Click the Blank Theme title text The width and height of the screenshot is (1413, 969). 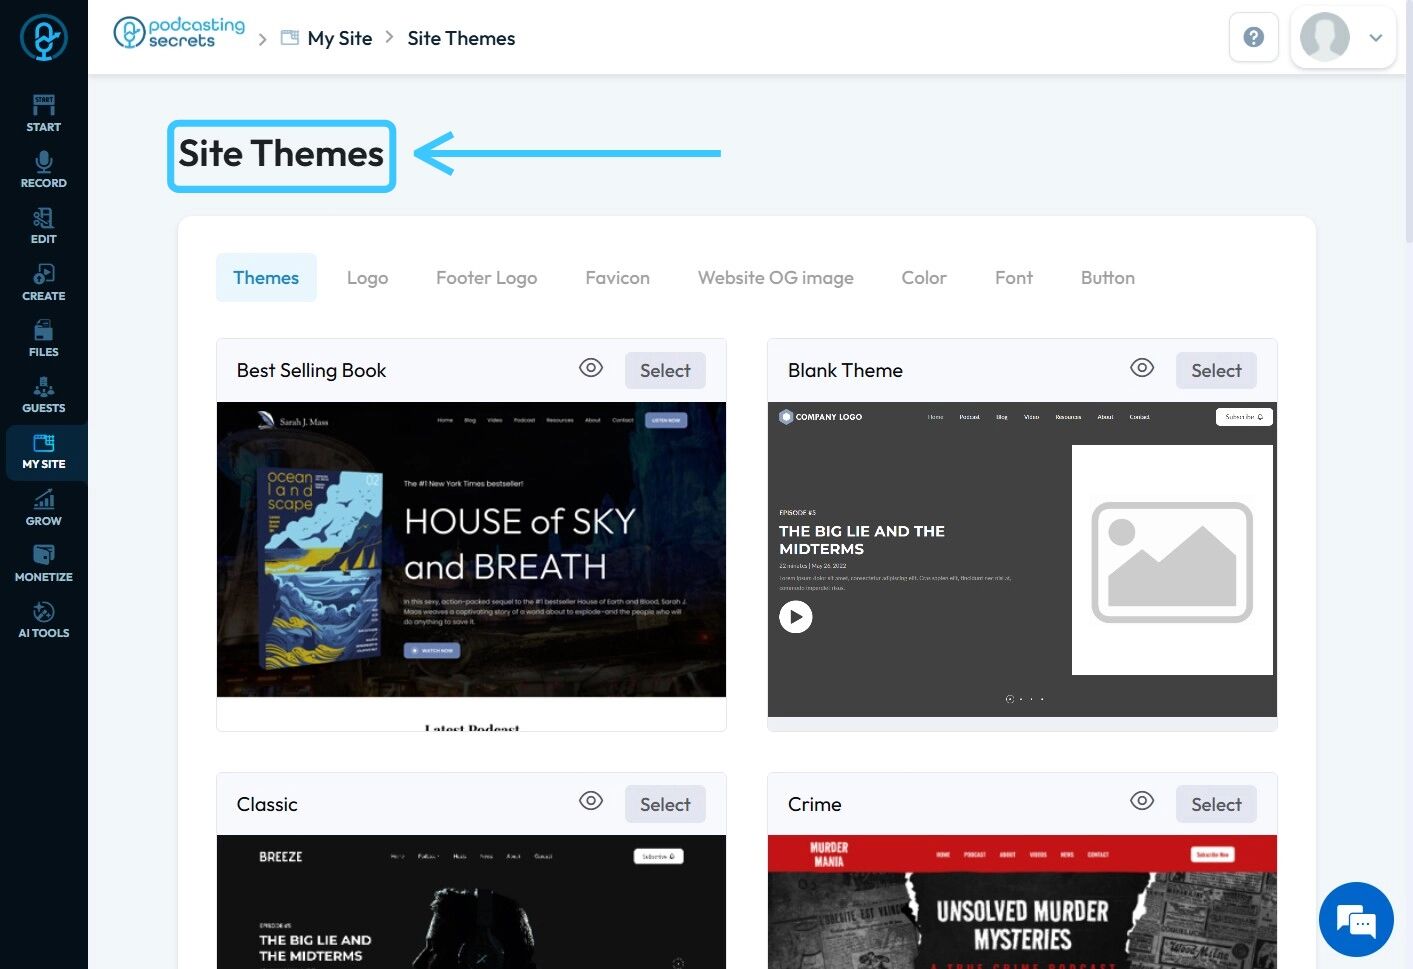coord(845,370)
